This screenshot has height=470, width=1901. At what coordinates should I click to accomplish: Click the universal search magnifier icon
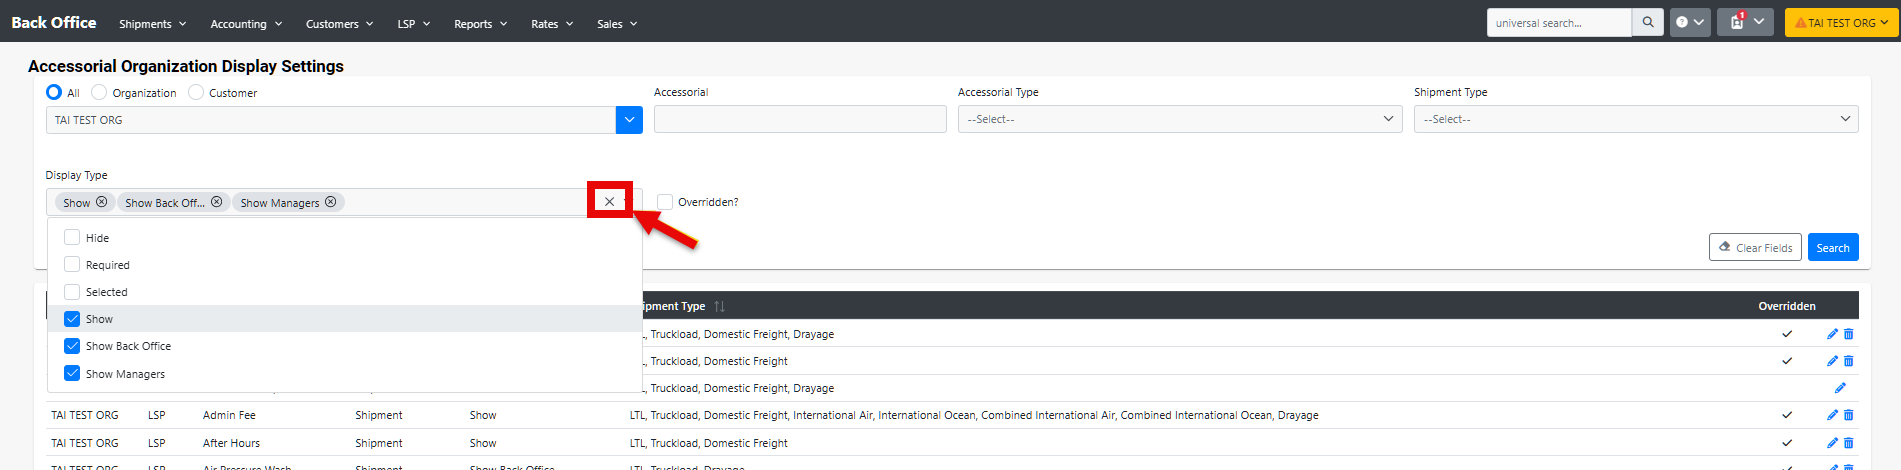coord(1647,23)
